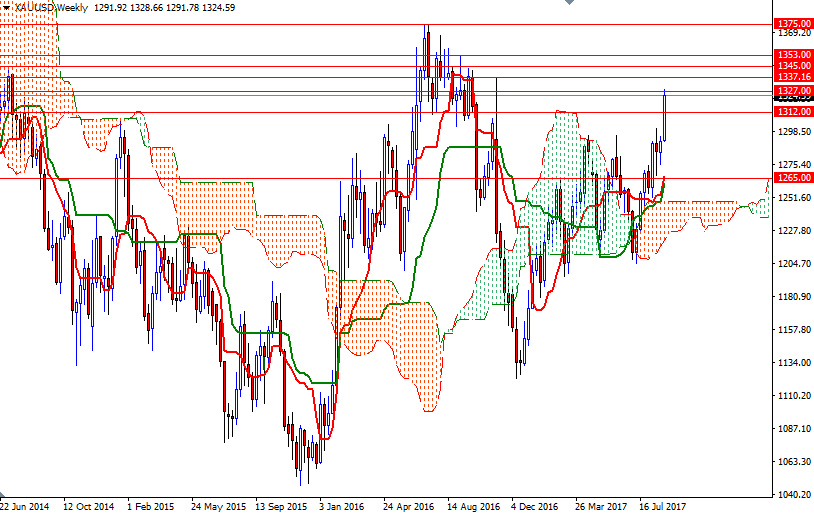Click the OHLC values in the chart header
This screenshot has height=514, width=814.
(x=164, y=7)
